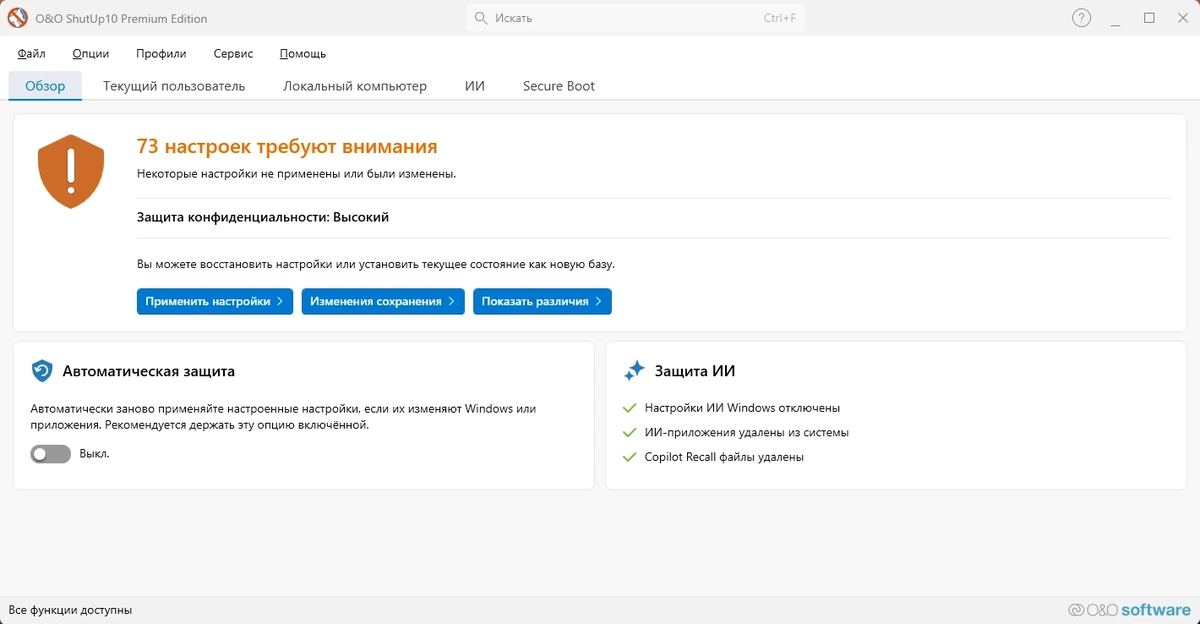Open the Профили menu
Image resolution: width=1200 pixels, height=624 pixels.
pyautogui.click(x=161, y=54)
